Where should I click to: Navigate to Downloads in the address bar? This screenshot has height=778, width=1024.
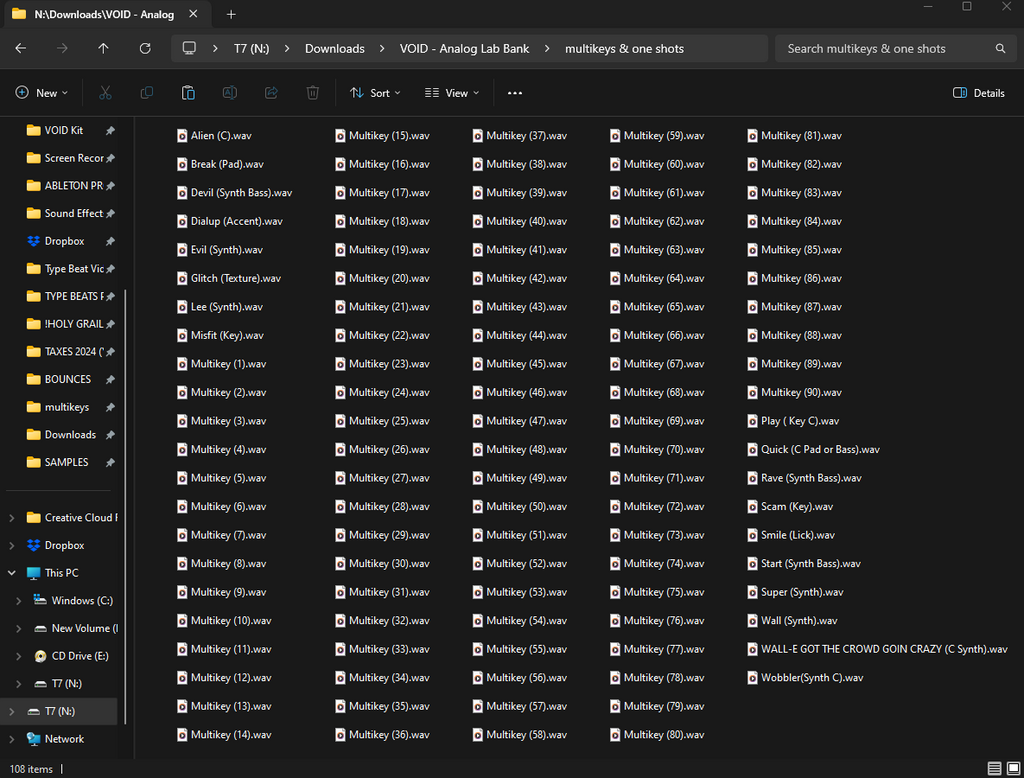click(x=334, y=48)
